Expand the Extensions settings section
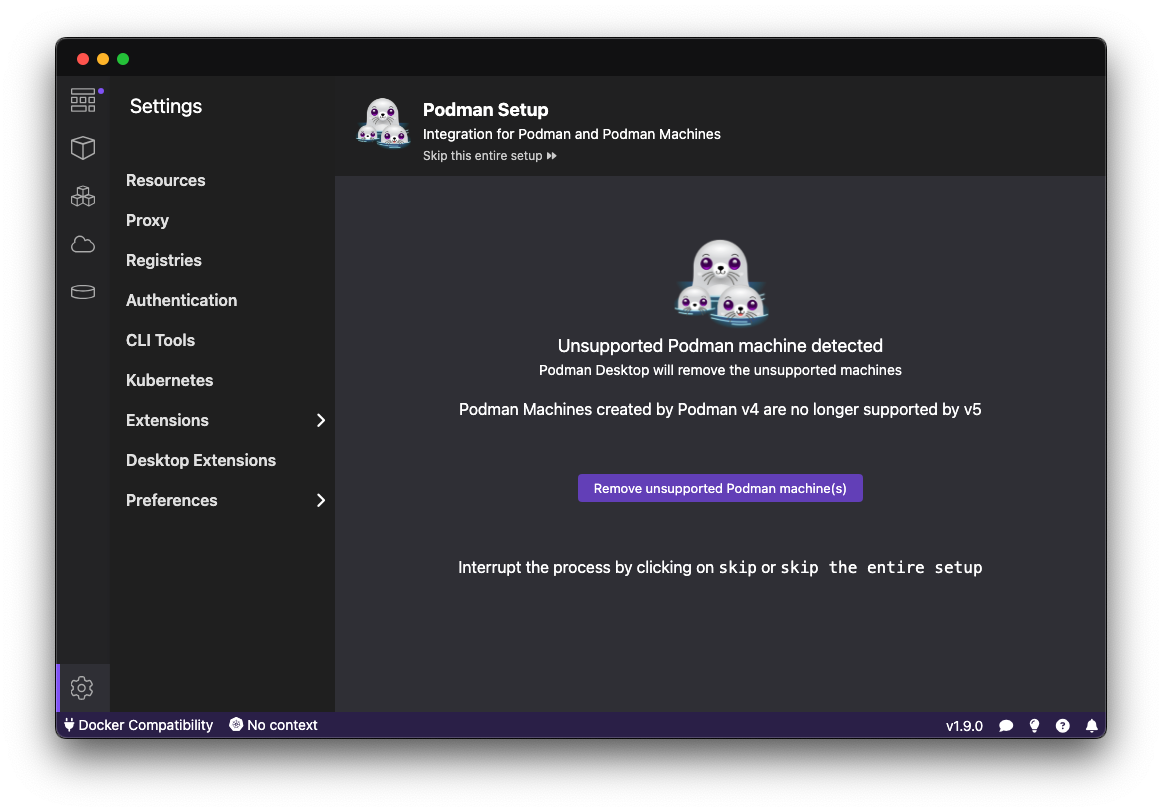This screenshot has height=812, width=1162. click(x=166, y=420)
